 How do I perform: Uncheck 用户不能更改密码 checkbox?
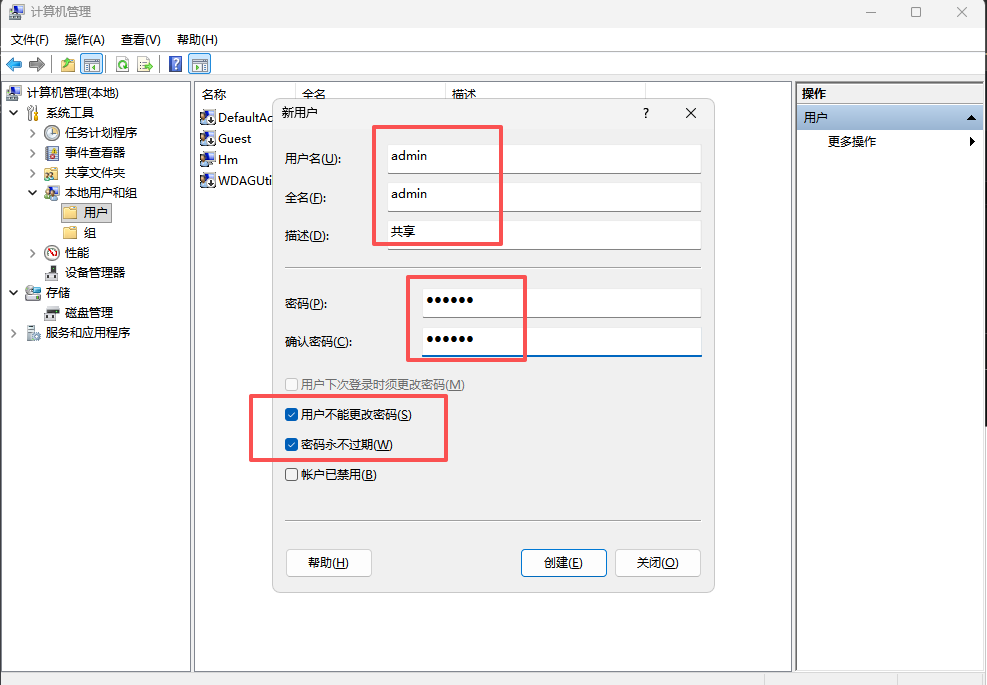(292, 414)
